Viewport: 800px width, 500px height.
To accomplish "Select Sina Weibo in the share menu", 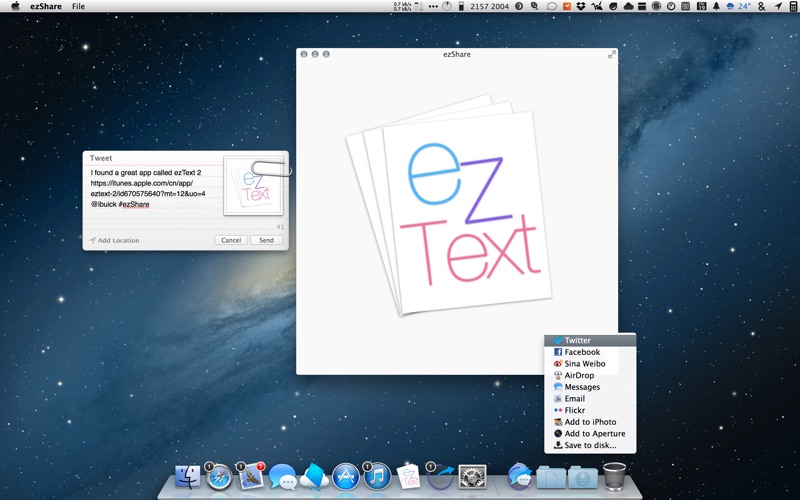I will click(x=590, y=364).
